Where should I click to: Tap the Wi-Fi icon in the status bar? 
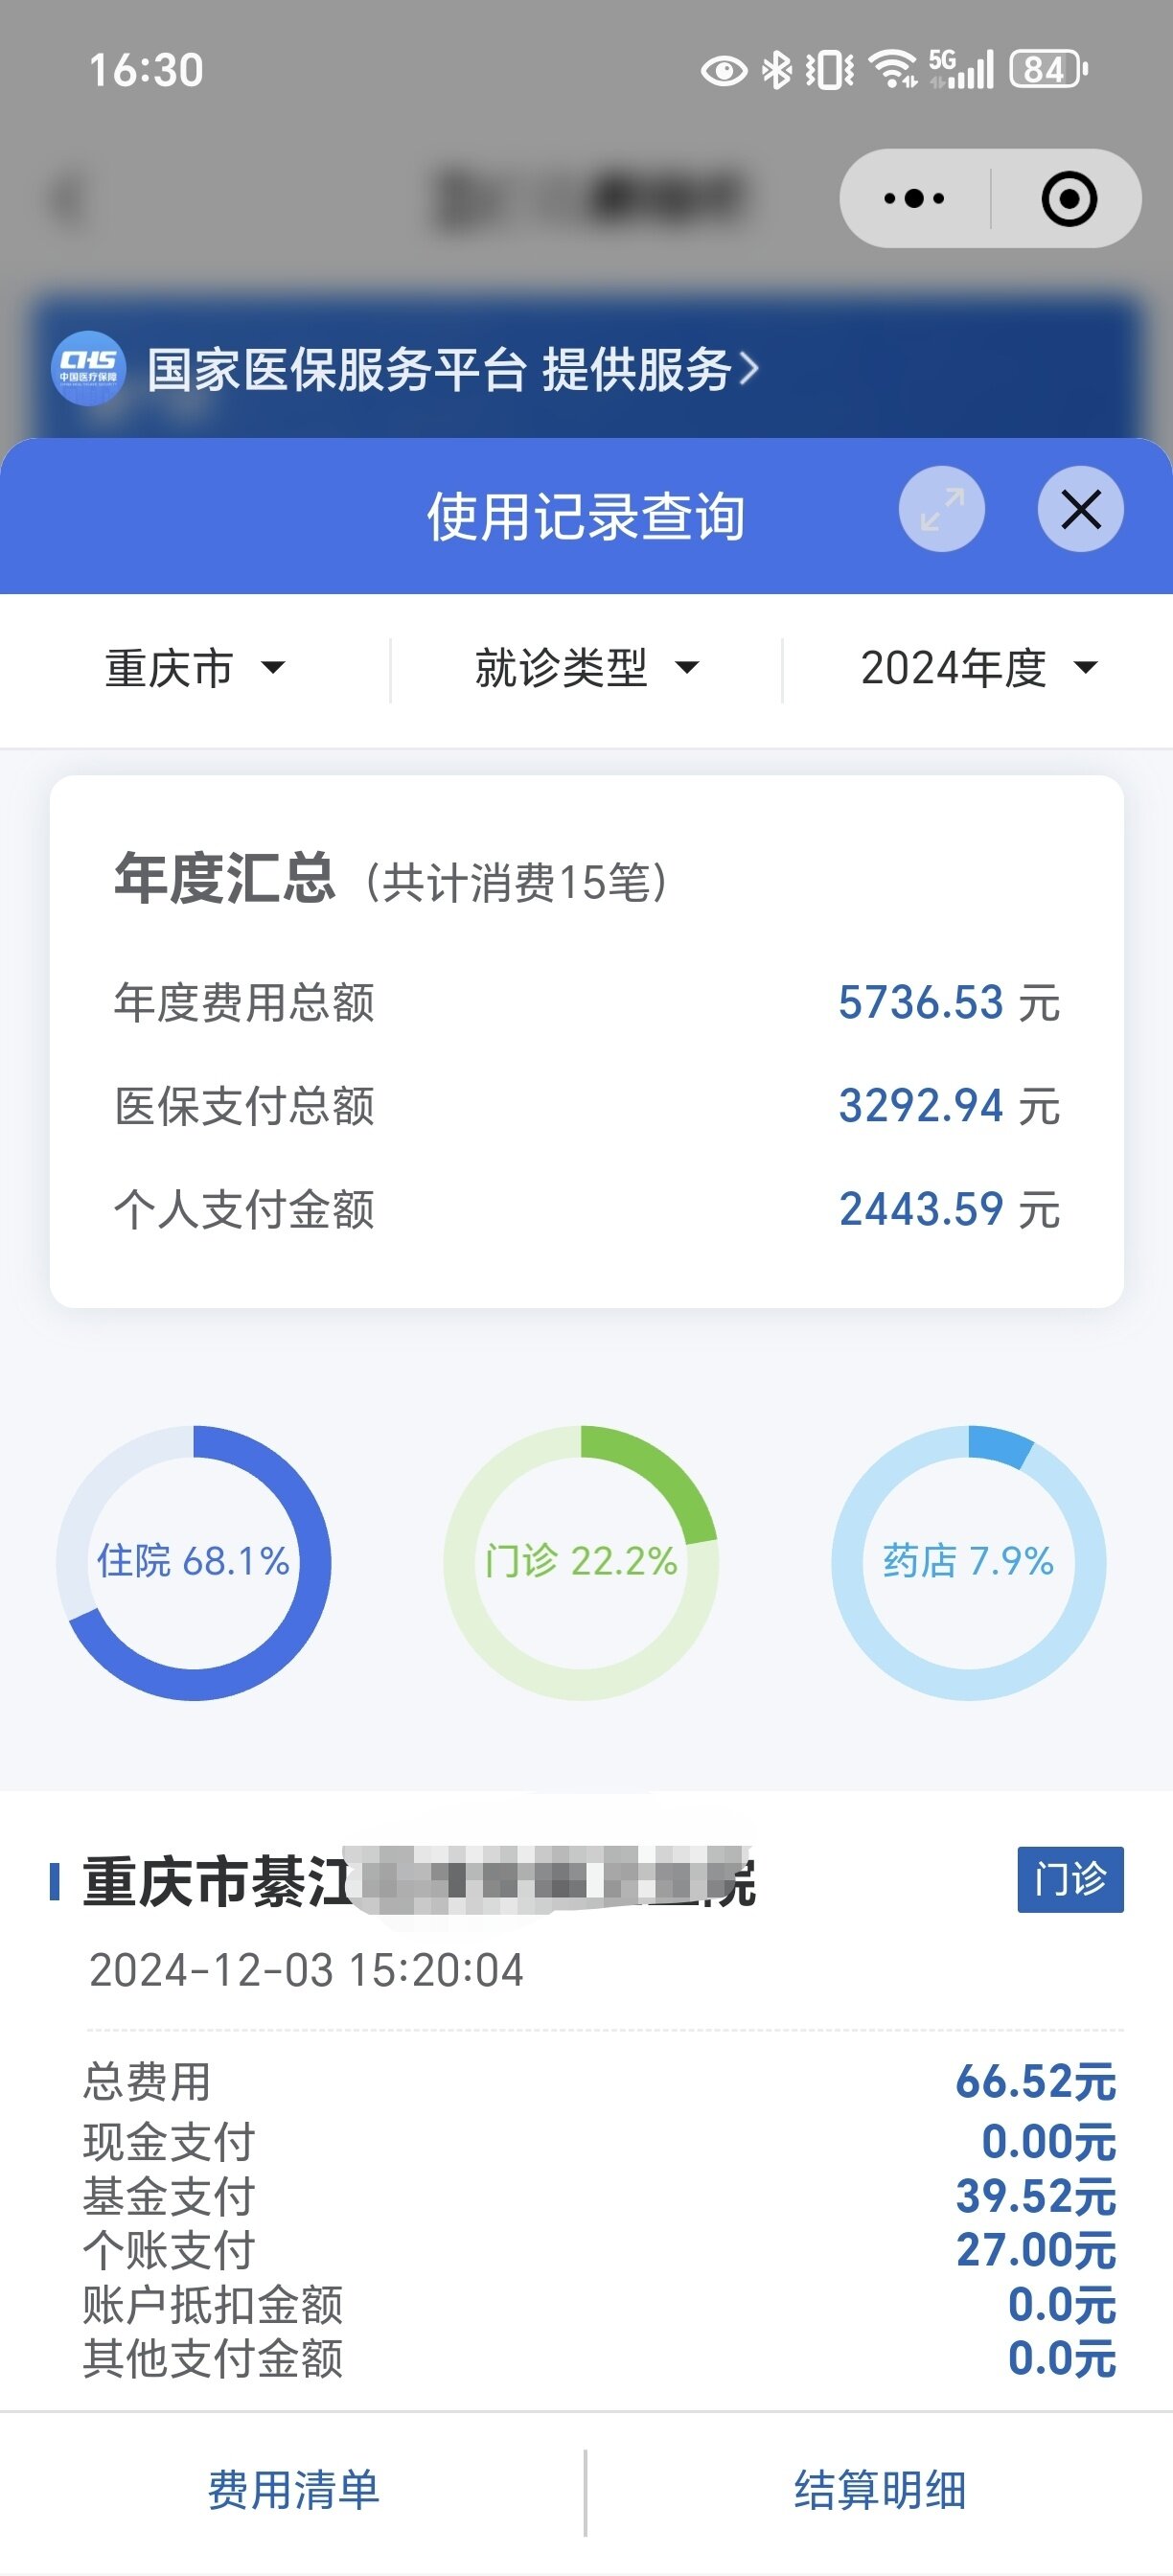892,70
